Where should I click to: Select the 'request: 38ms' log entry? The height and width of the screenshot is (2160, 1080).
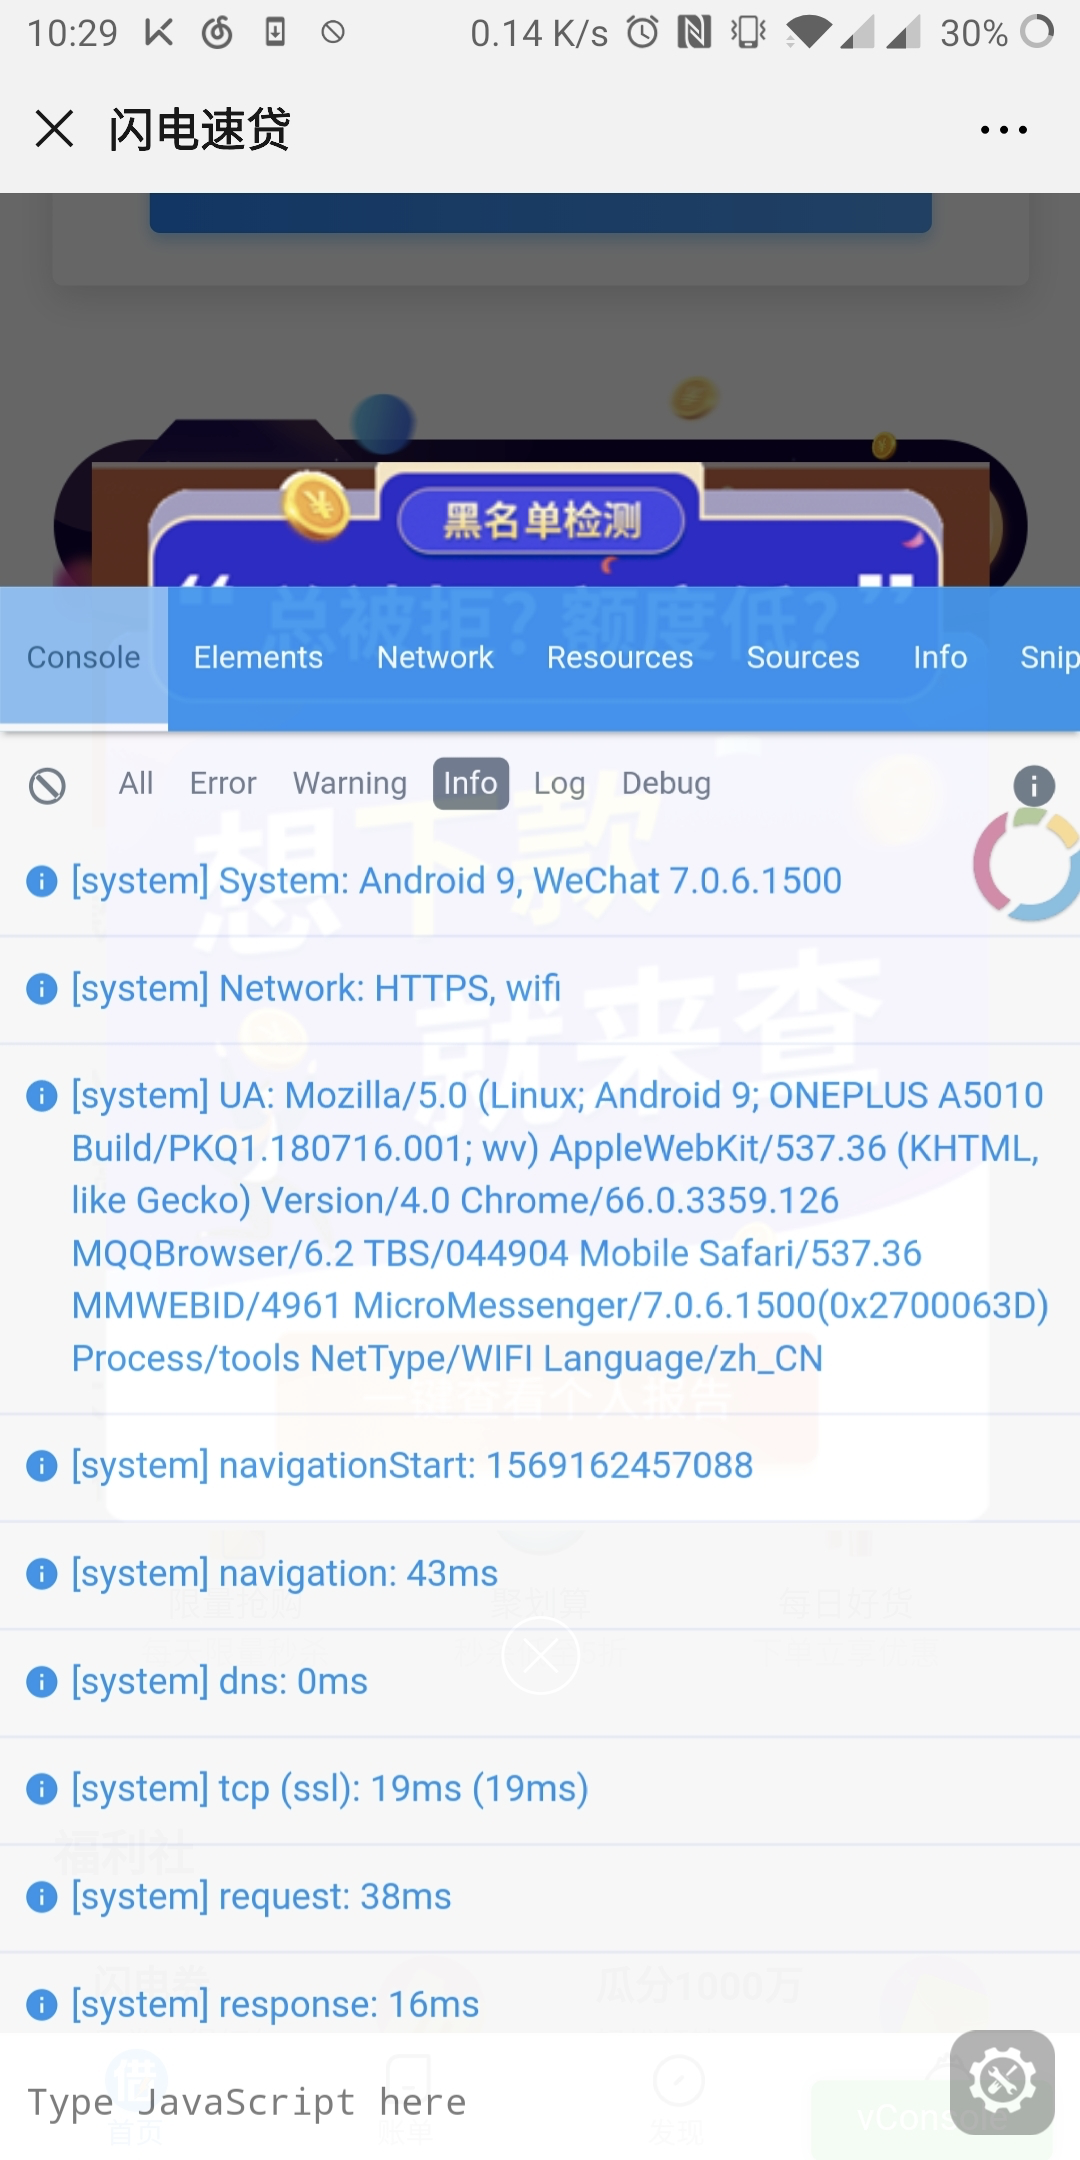tap(540, 1898)
